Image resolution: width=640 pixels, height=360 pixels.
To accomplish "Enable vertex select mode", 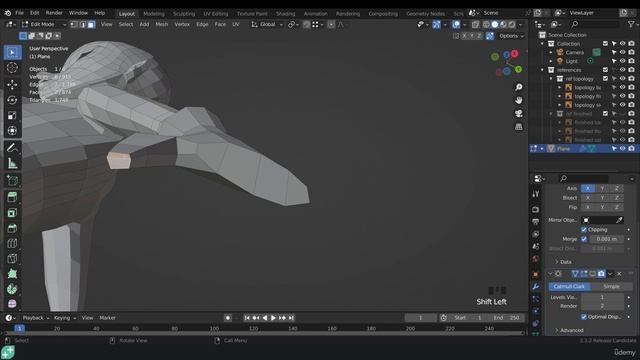I will 74,24.
